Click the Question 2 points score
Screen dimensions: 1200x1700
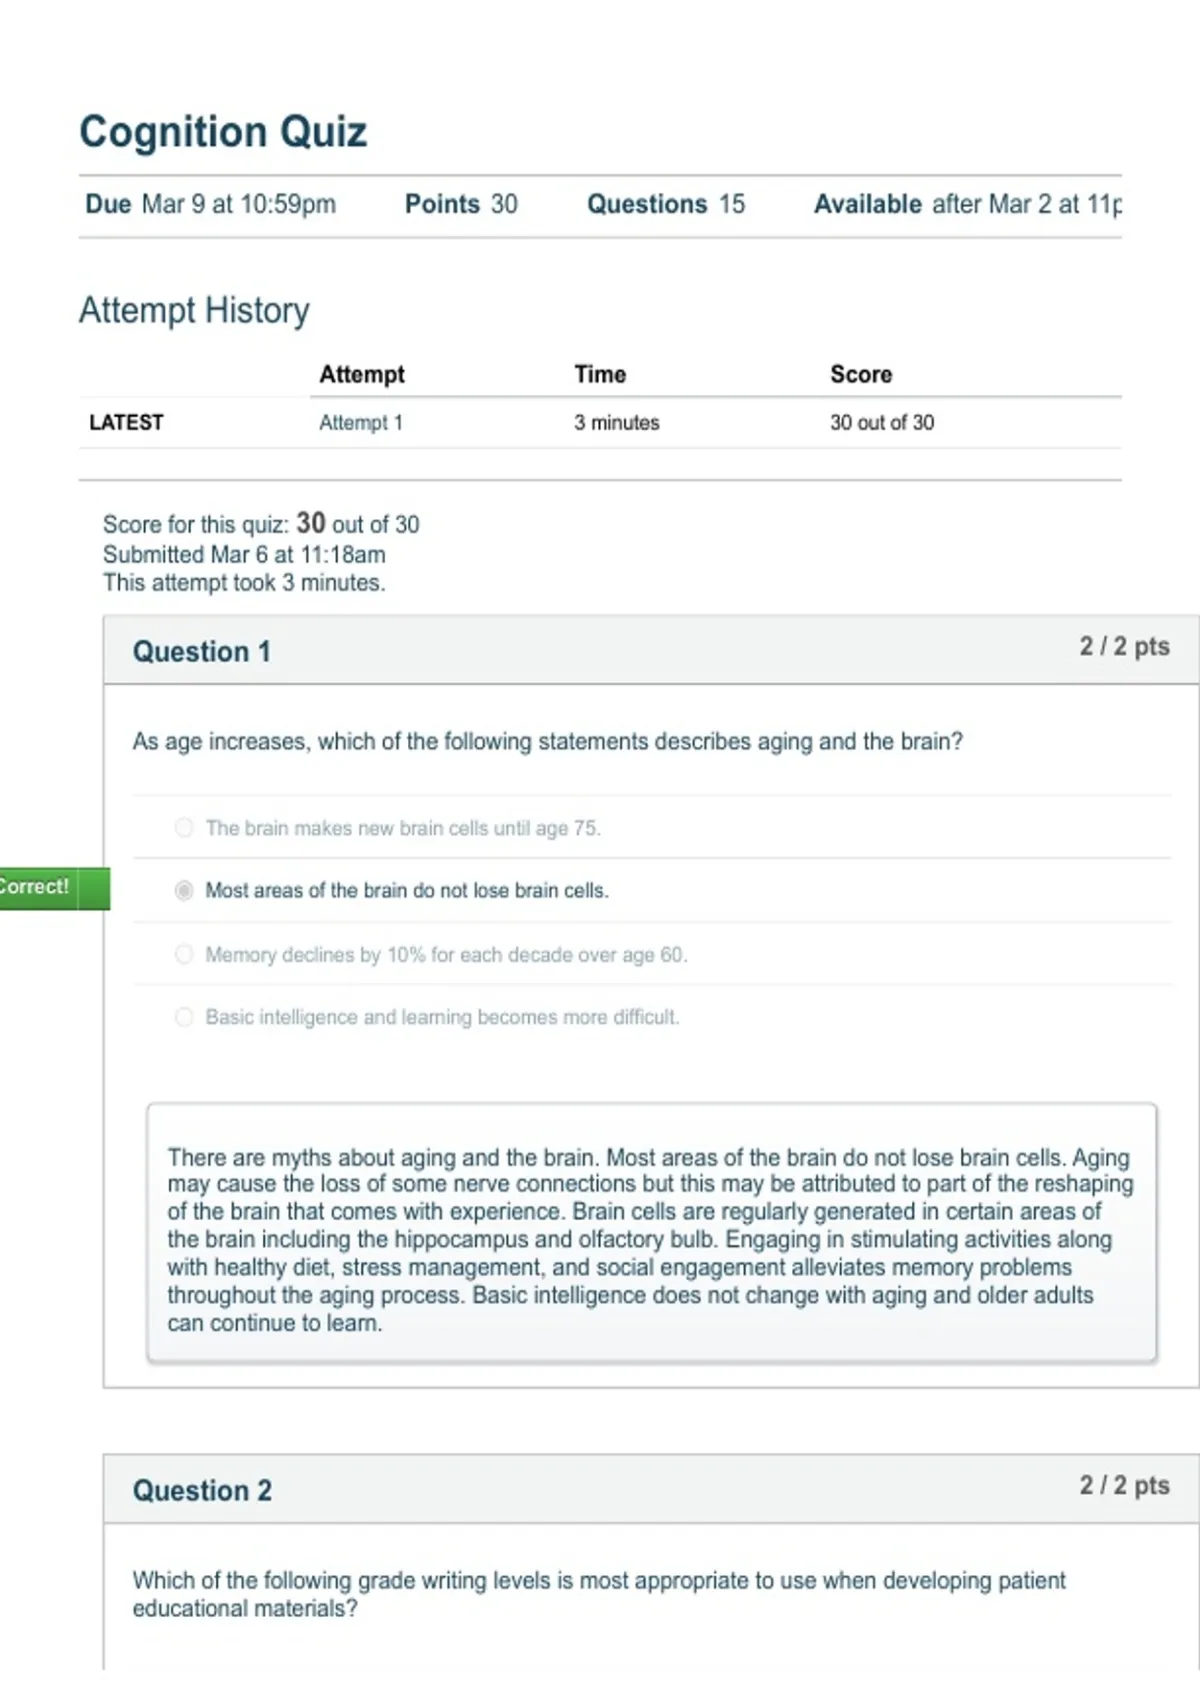pos(1124,1486)
